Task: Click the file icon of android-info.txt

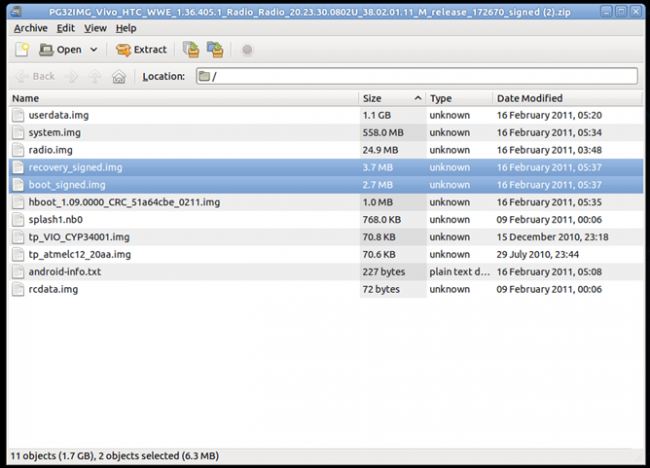Action: coord(18,272)
